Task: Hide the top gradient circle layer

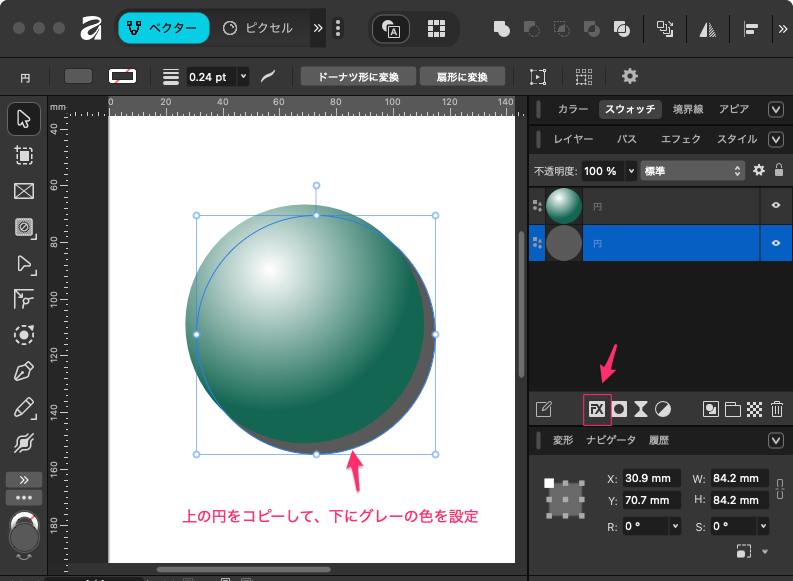Action: [x=775, y=205]
